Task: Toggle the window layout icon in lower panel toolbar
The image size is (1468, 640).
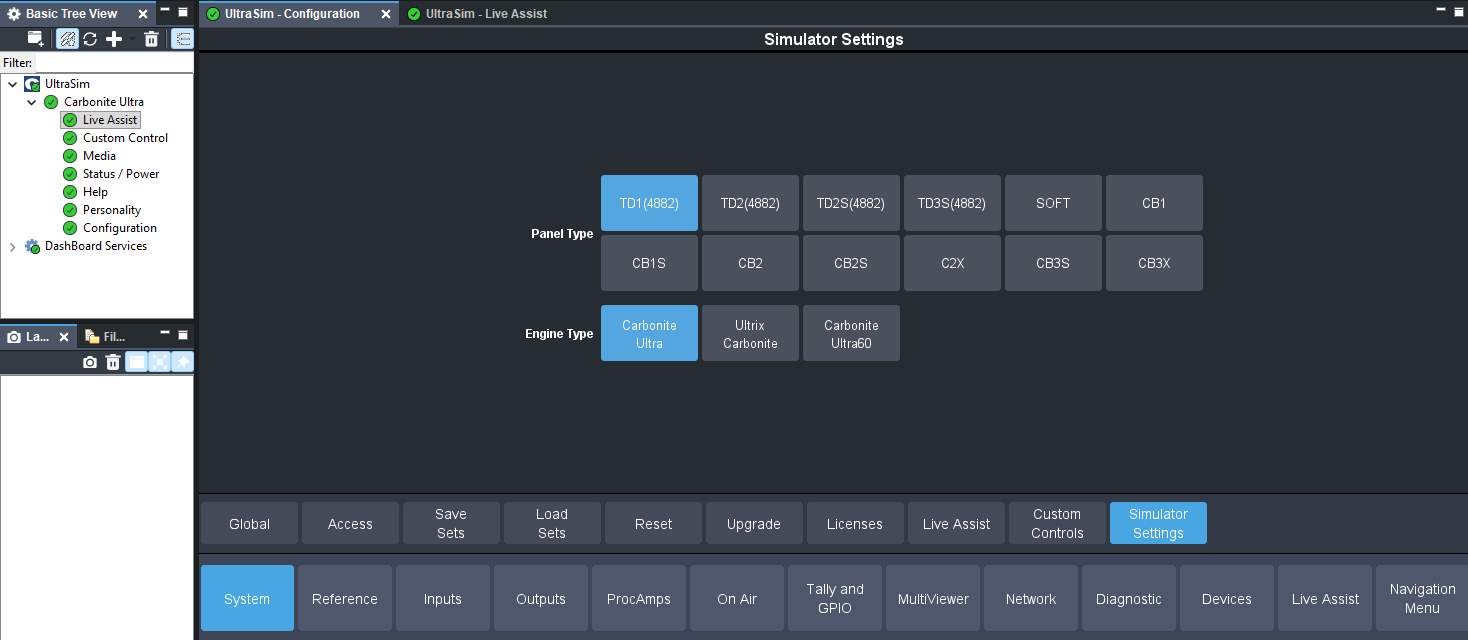Action: pyautogui.click(x=137, y=362)
